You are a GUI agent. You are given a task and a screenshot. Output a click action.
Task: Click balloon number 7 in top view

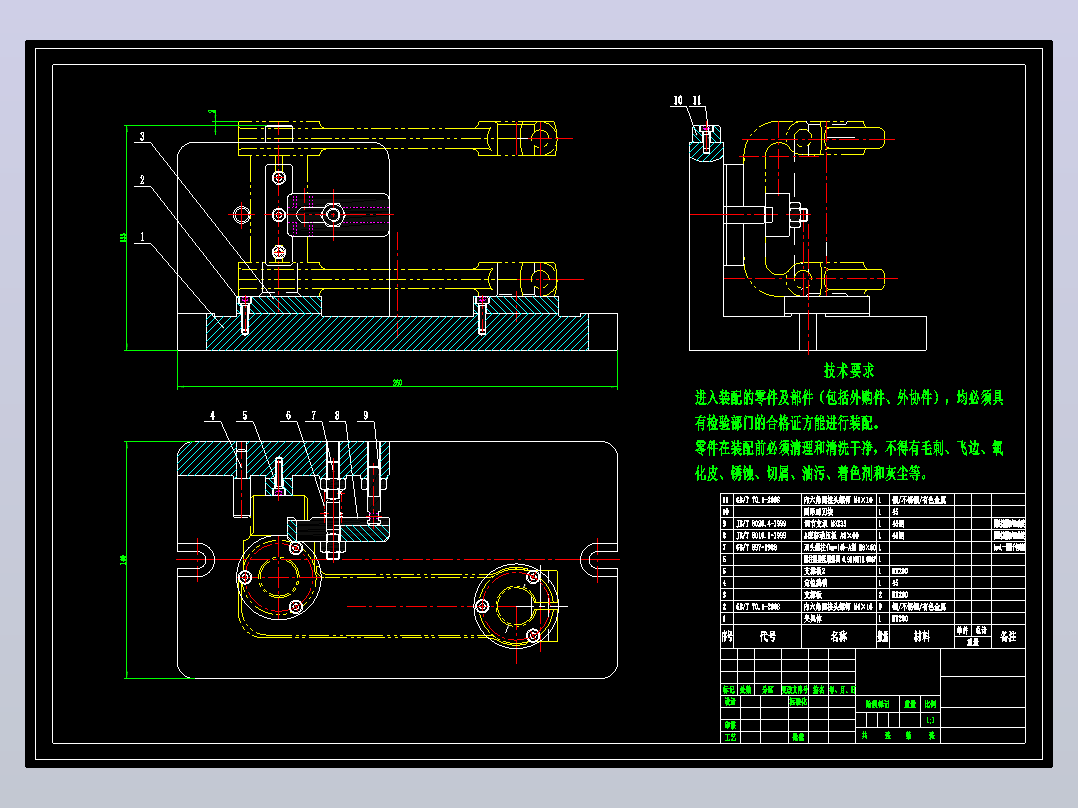pyautogui.click(x=314, y=415)
